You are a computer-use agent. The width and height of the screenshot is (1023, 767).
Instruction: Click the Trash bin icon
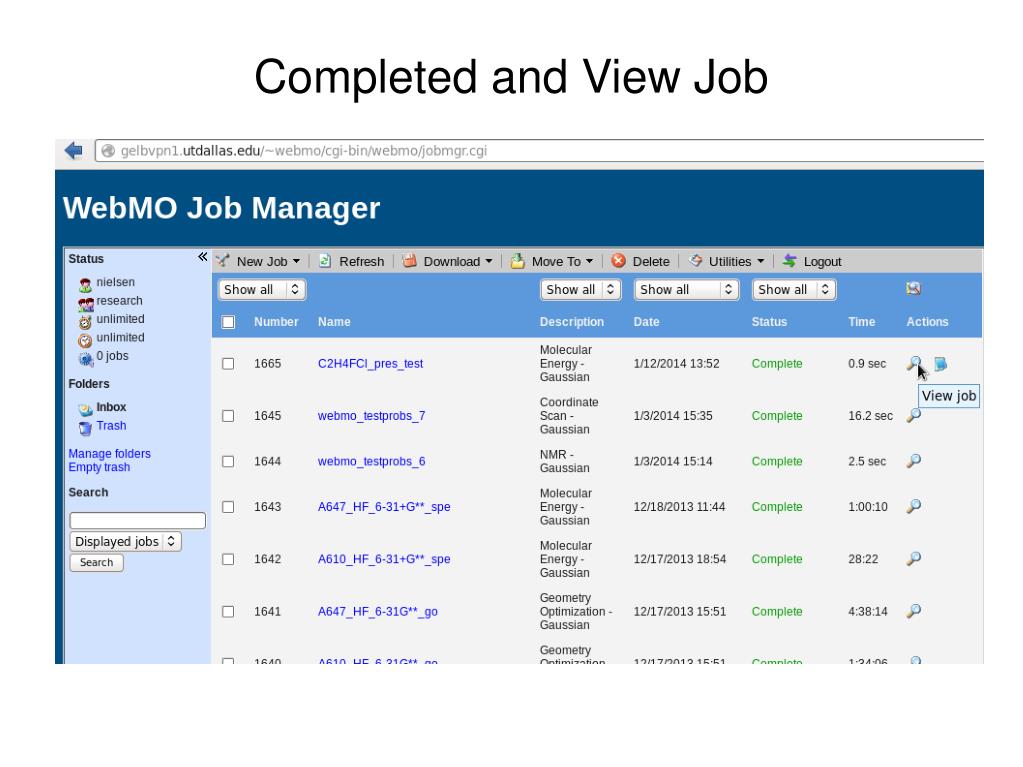pos(85,428)
